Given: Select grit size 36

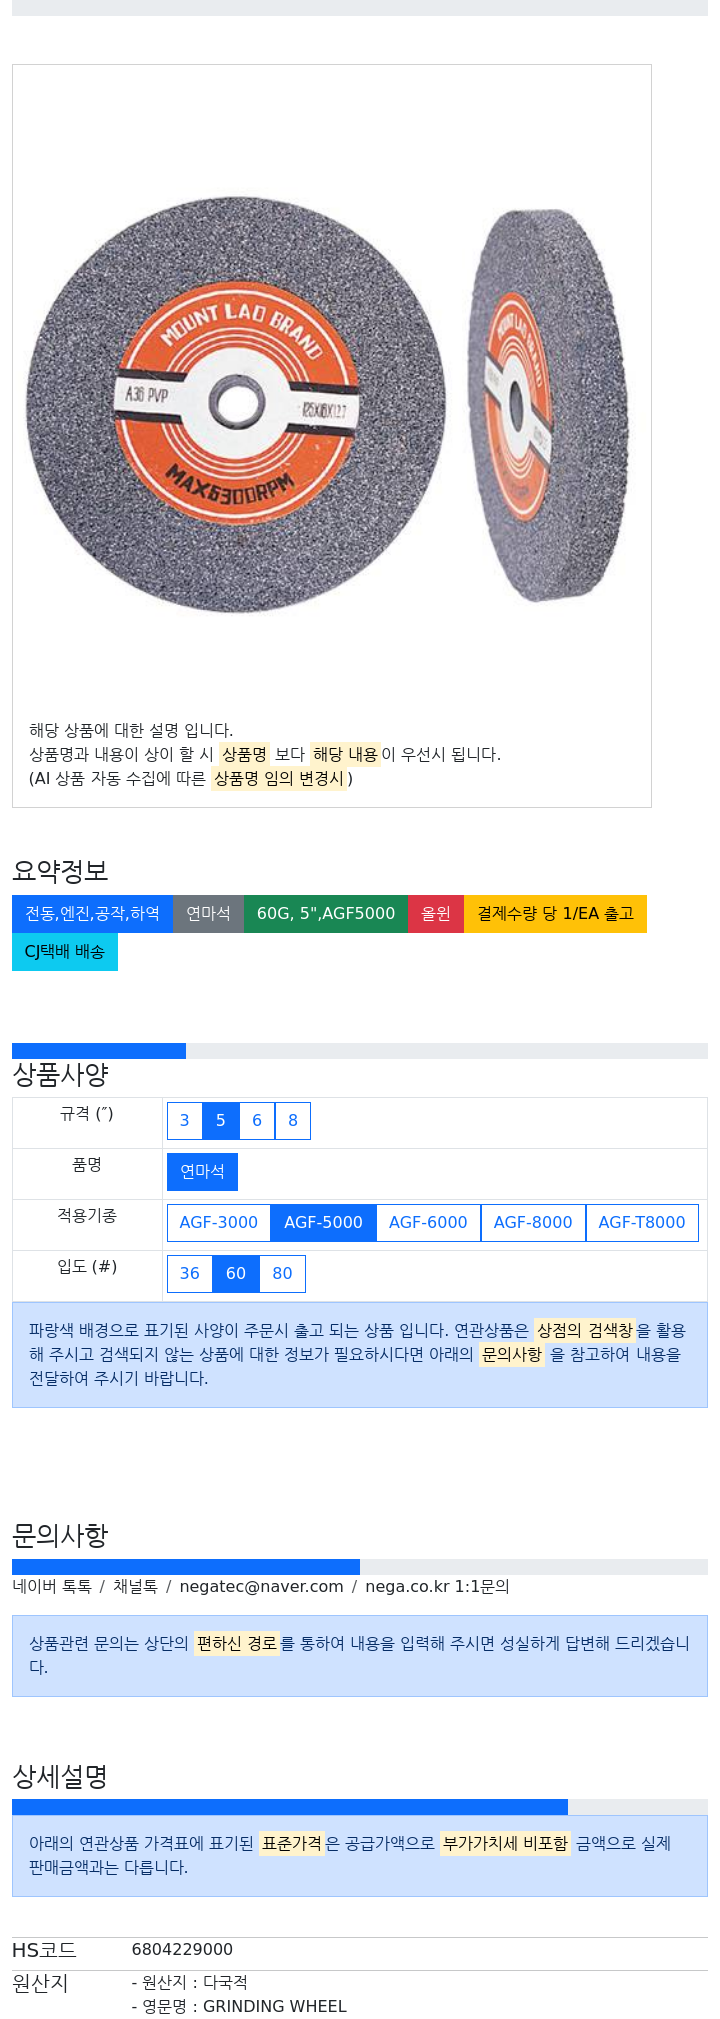Looking at the screenshot, I should 190,1274.
